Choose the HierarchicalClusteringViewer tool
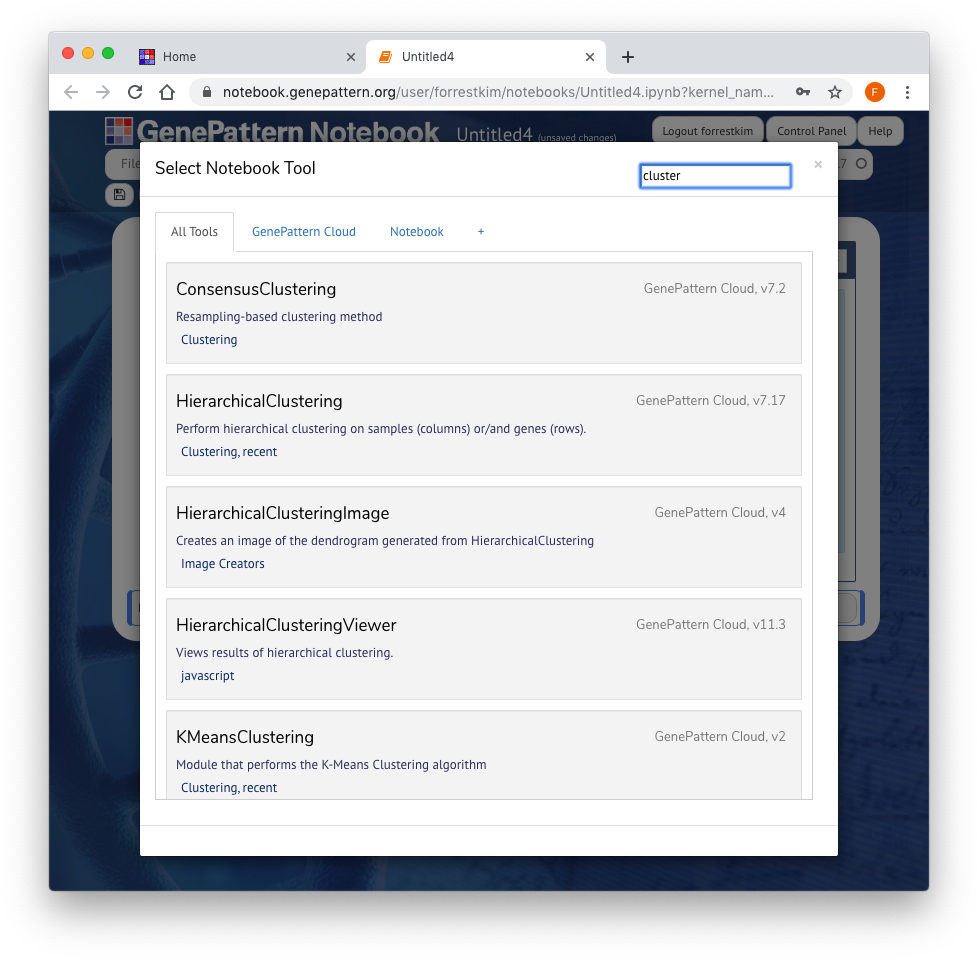 [x=484, y=649]
